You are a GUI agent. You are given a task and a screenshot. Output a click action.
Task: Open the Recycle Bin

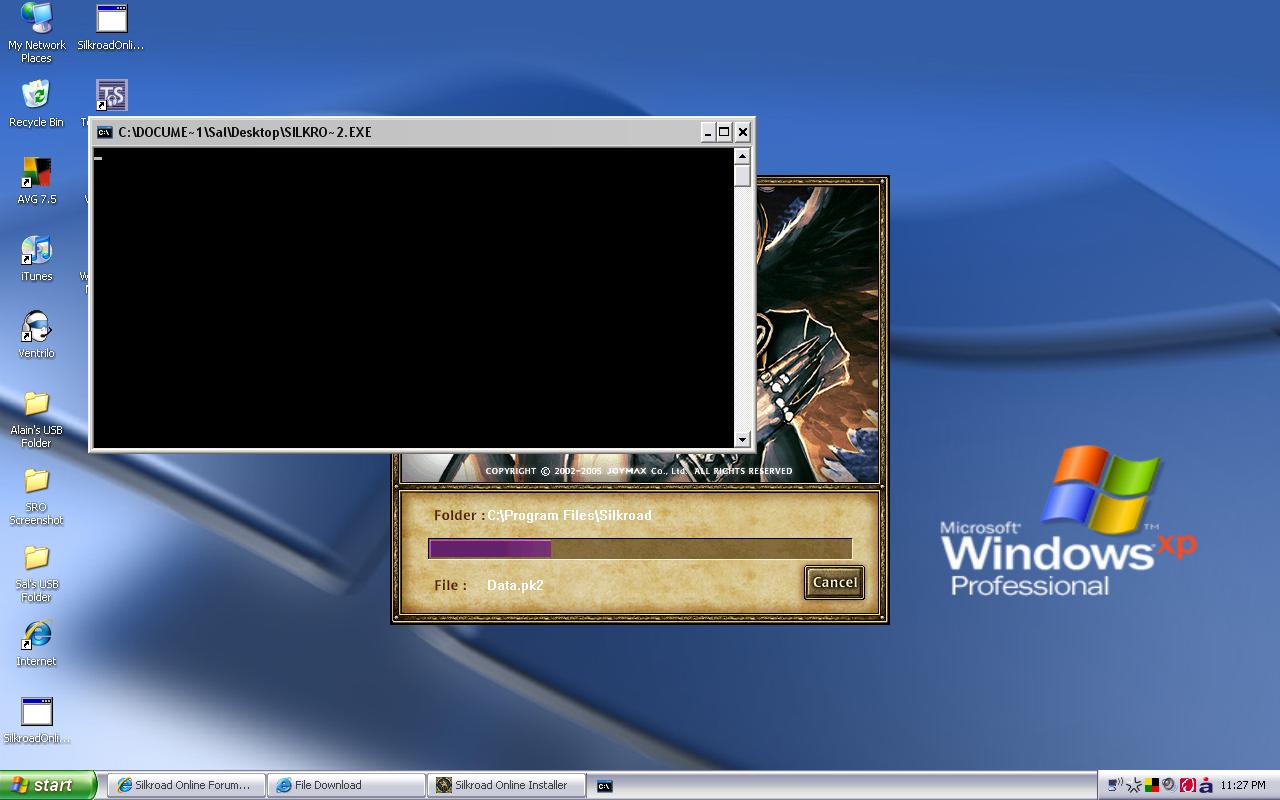pyautogui.click(x=36, y=97)
